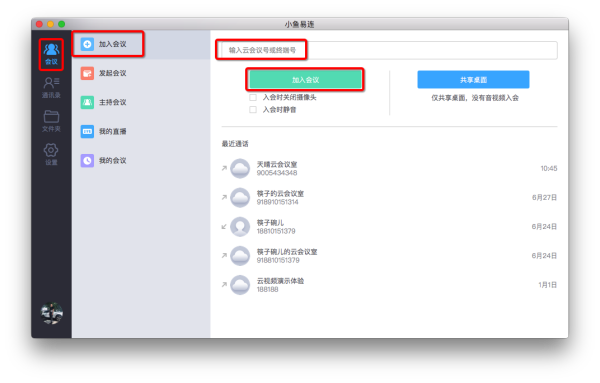Enable 入会时关闭摄像头 checkbox
The image size is (600, 383).
253,98
